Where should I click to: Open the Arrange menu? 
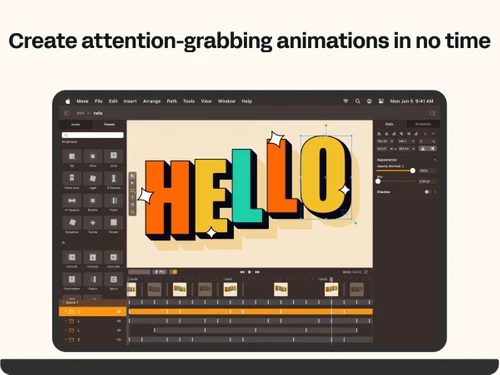pos(152,101)
